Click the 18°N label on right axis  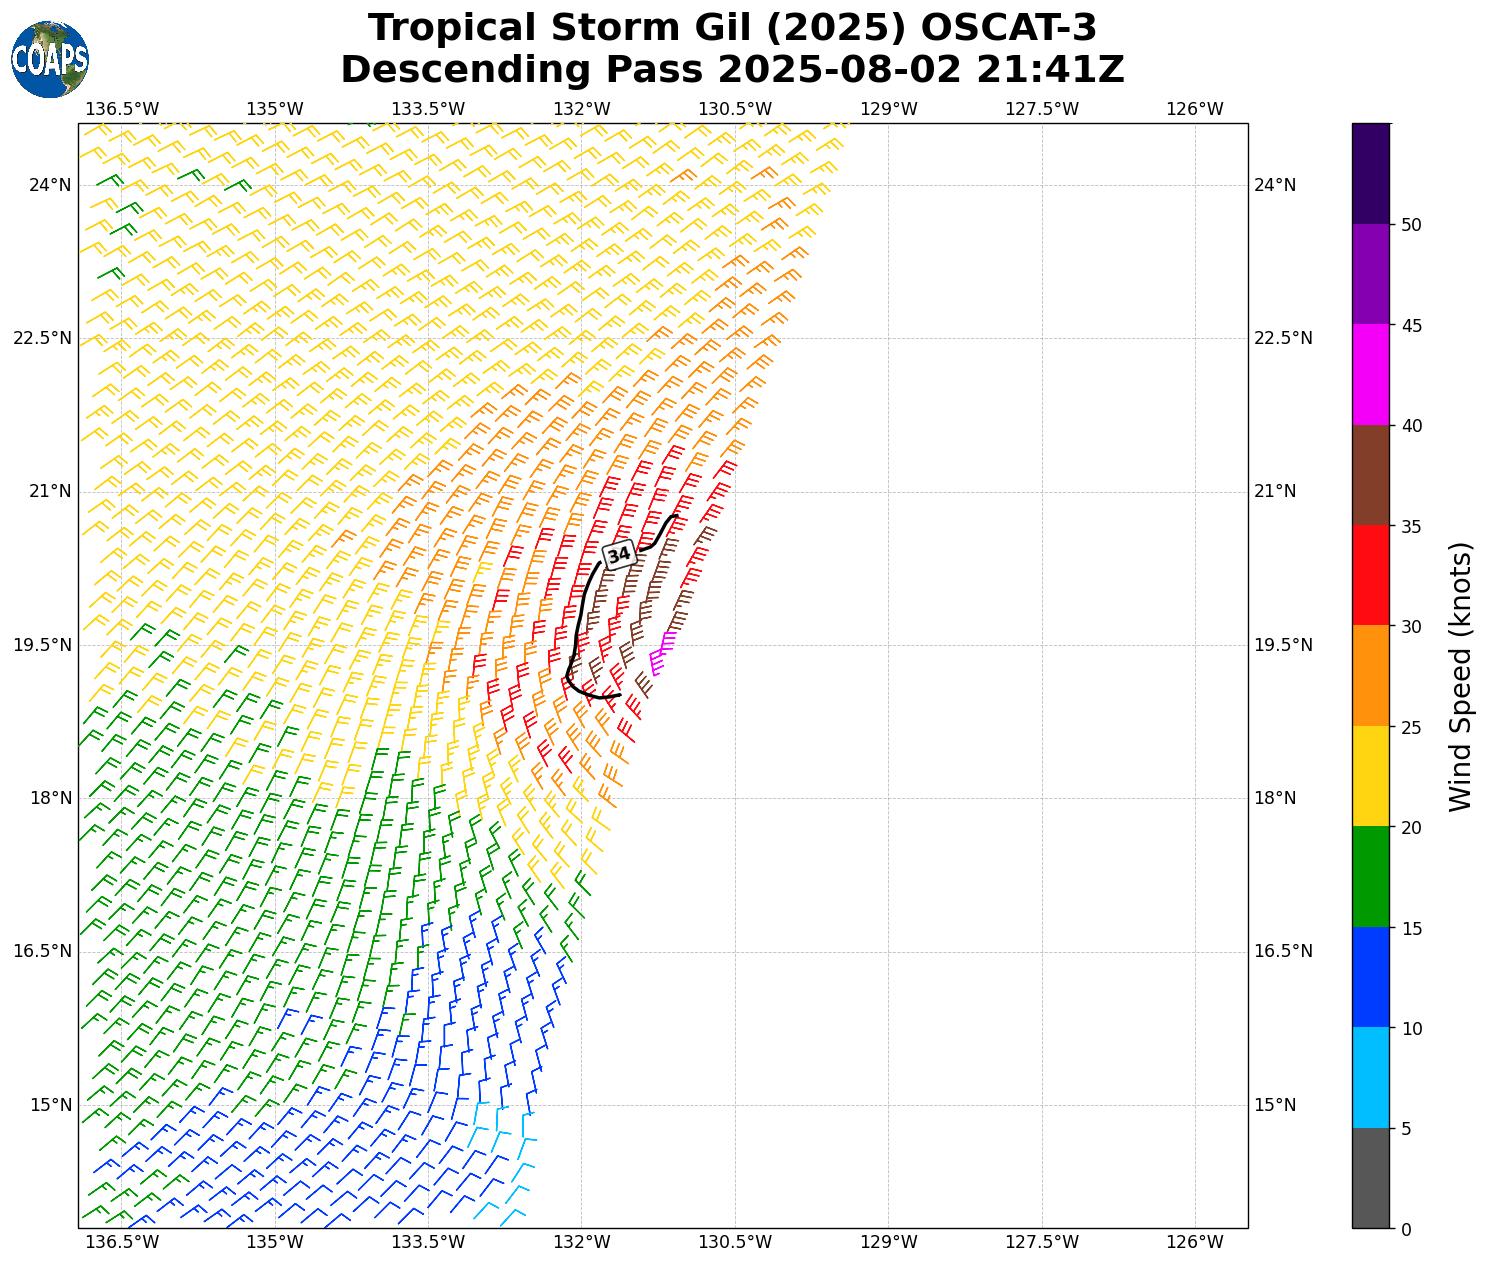coord(1275,798)
